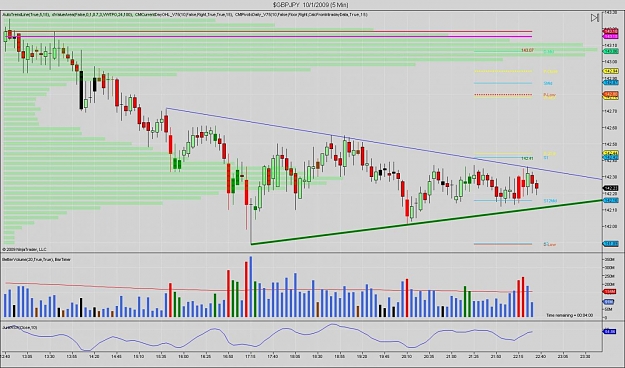Click the 14:20 time axis label
625x368 pixels.
point(94,356)
